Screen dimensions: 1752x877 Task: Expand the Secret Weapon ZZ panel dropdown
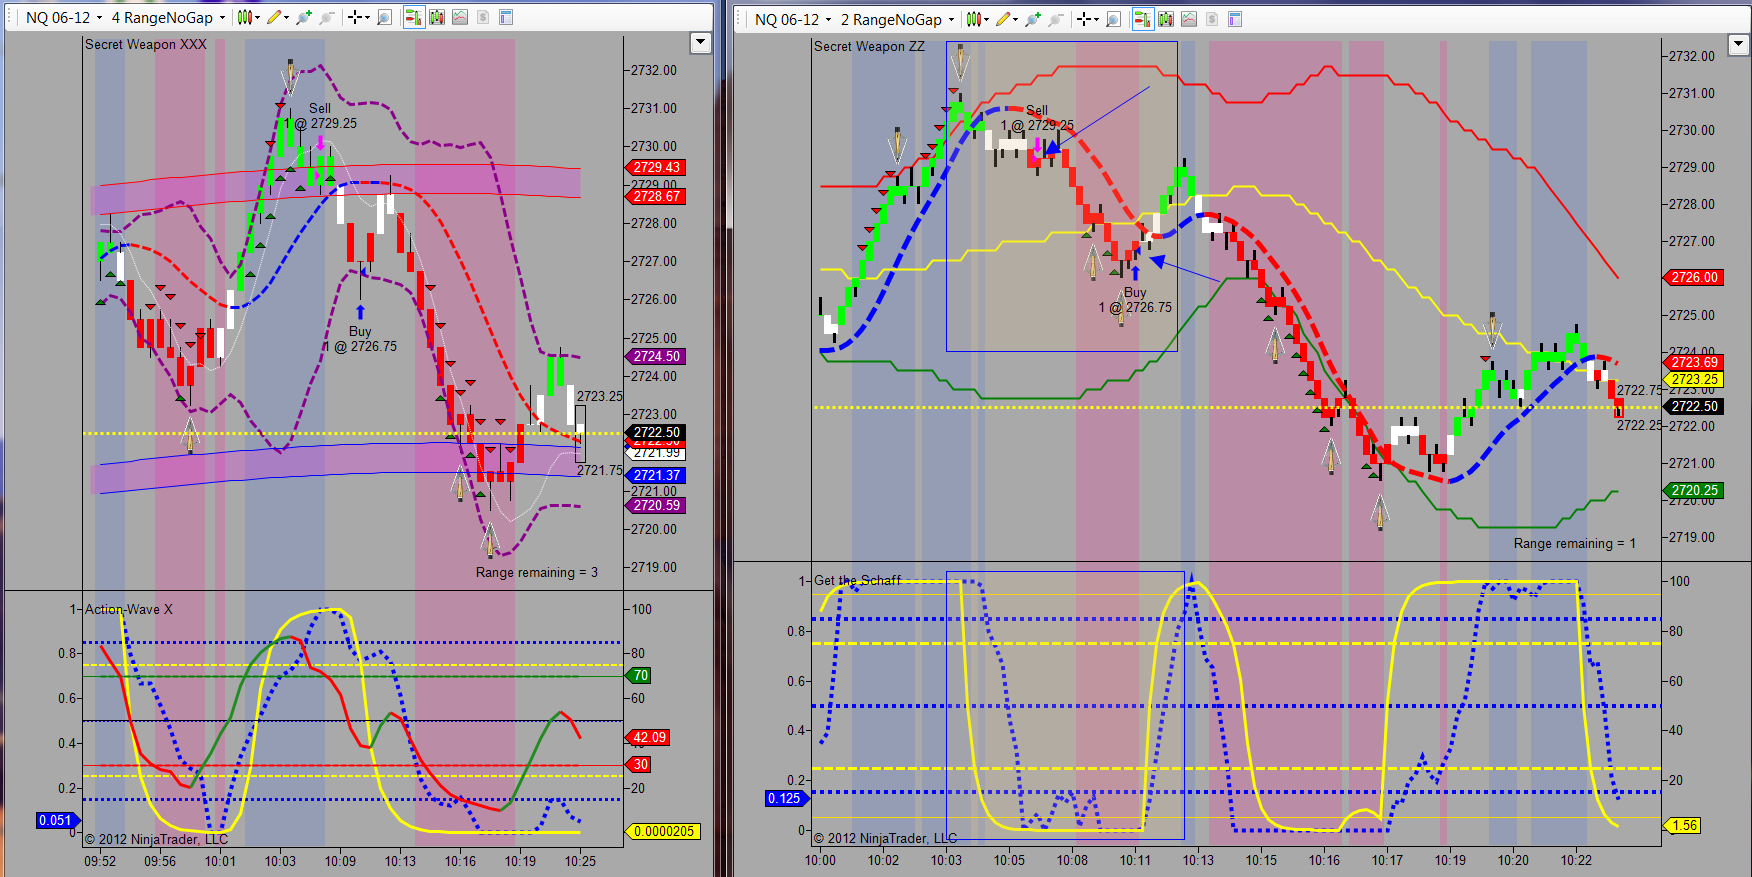(x=1738, y=44)
